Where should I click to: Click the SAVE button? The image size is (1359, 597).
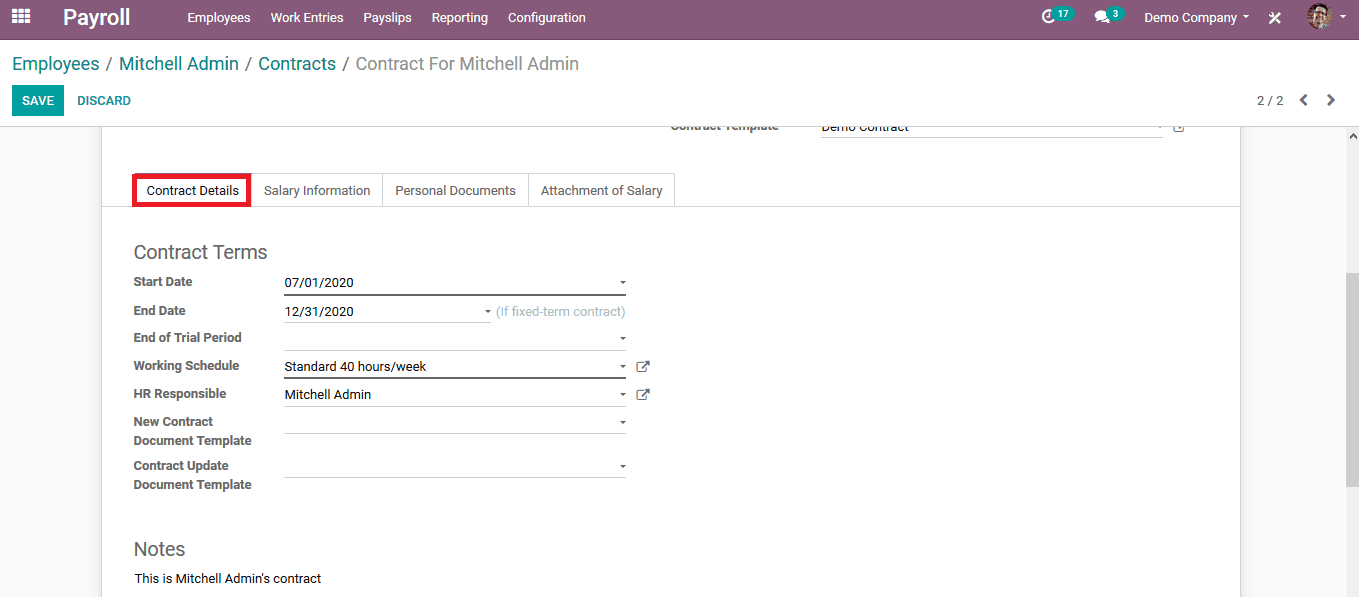(x=37, y=100)
